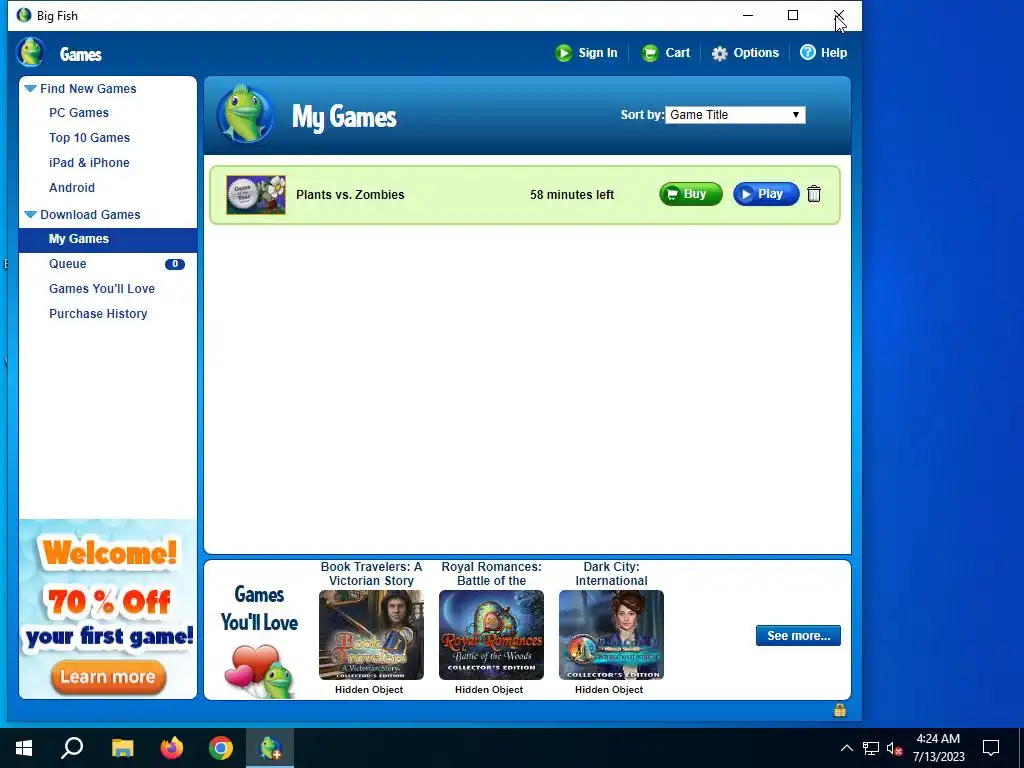Delete Plants vs. Zombies with trash icon
This screenshot has height=768, width=1024.
click(814, 194)
